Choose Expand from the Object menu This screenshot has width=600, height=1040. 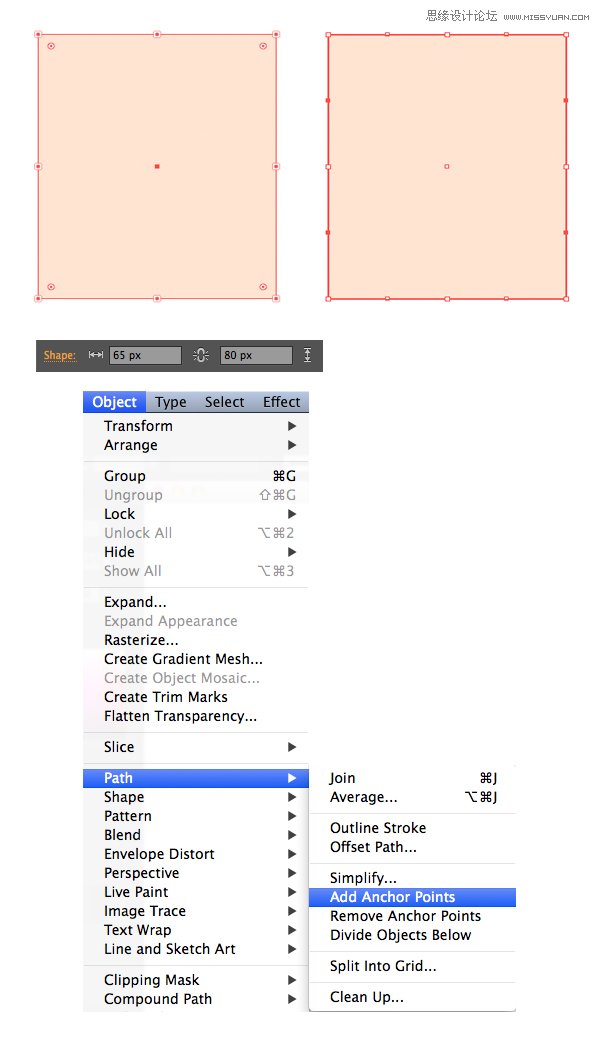point(135,602)
